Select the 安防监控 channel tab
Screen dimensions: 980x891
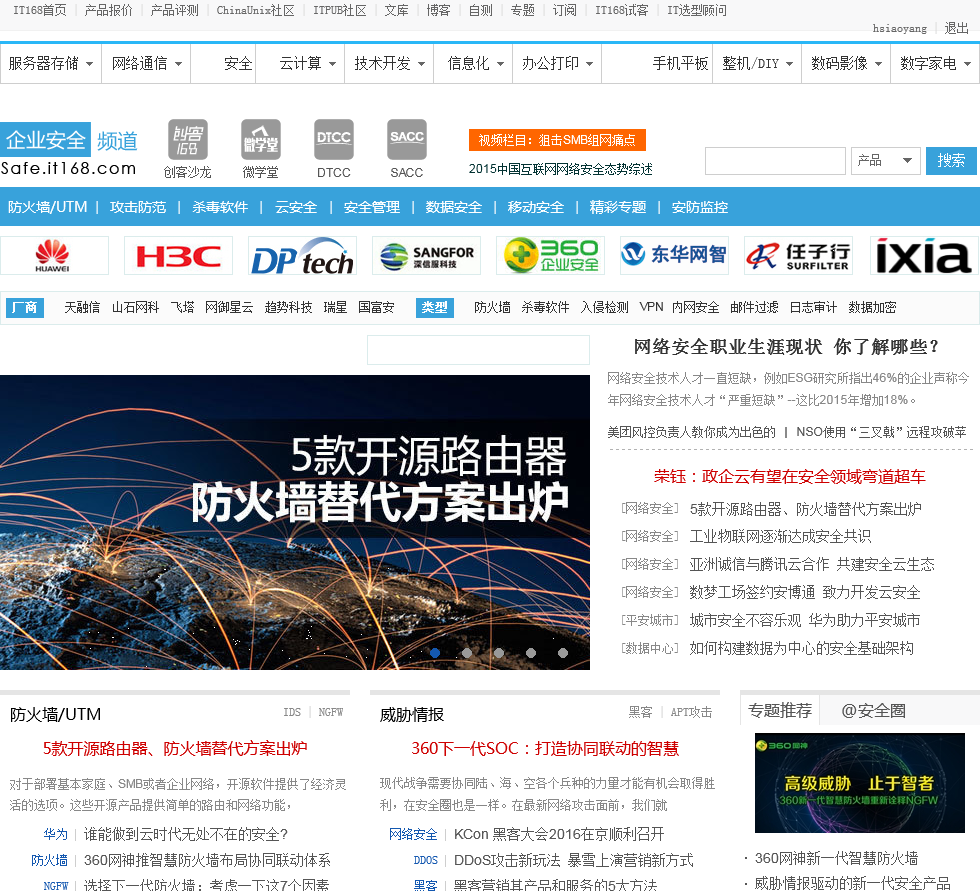tap(699, 207)
